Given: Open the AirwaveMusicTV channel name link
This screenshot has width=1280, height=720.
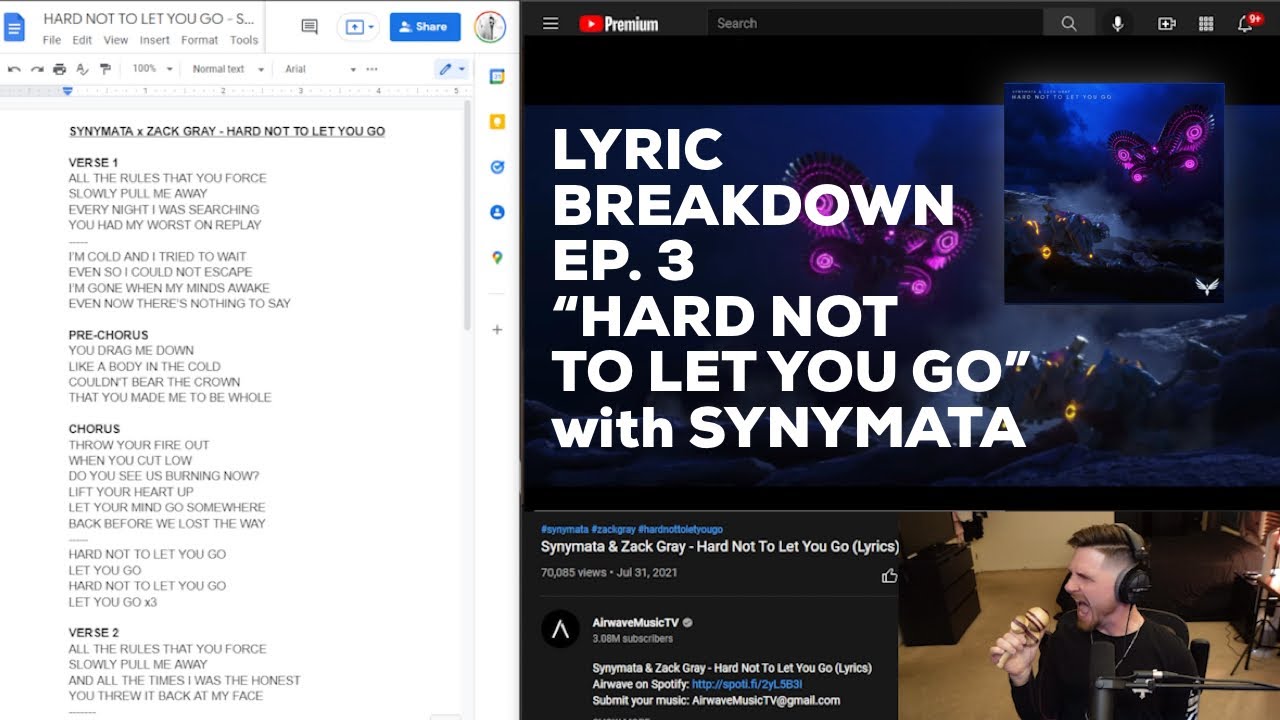Looking at the screenshot, I should click(x=635, y=623).
